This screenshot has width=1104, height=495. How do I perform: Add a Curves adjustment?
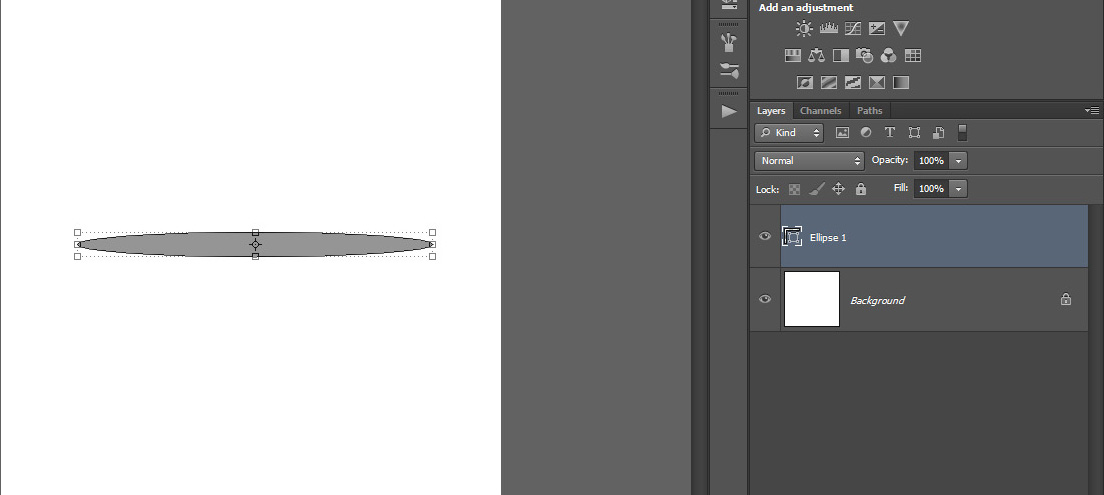tap(853, 29)
